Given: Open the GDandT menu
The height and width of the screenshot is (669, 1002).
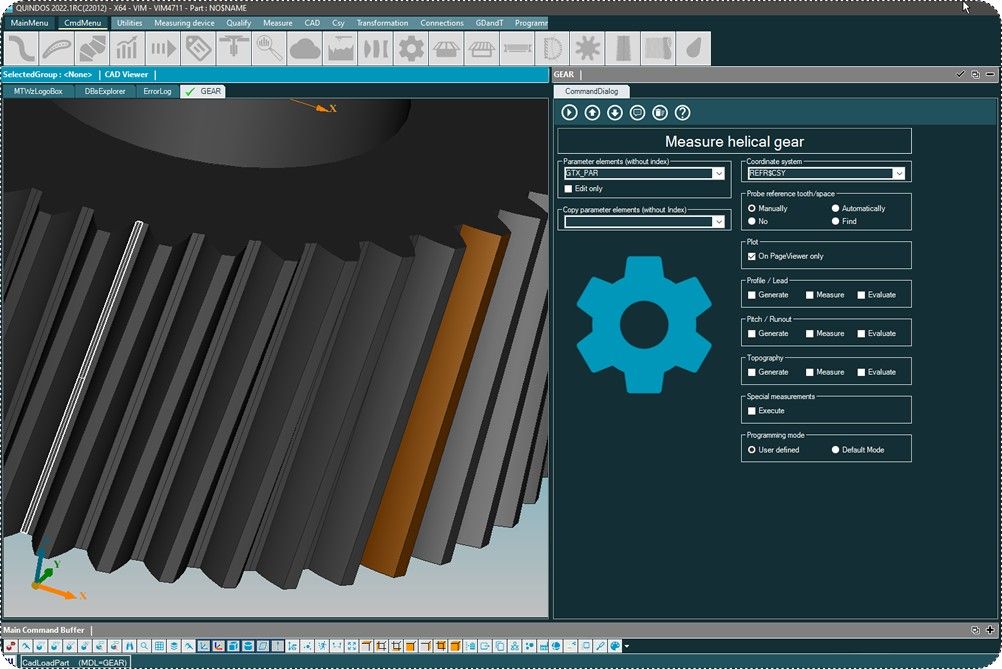Looking at the screenshot, I should click(x=489, y=23).
